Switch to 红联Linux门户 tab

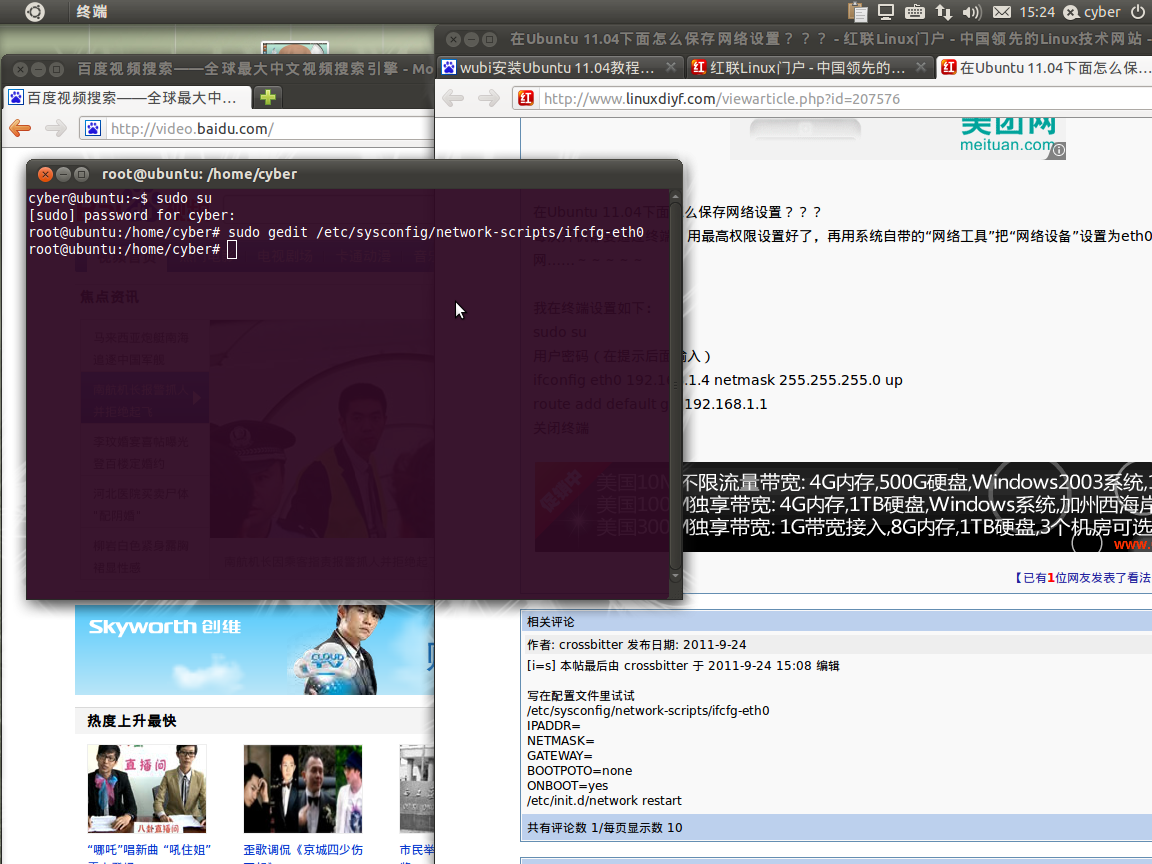(809, 68)
